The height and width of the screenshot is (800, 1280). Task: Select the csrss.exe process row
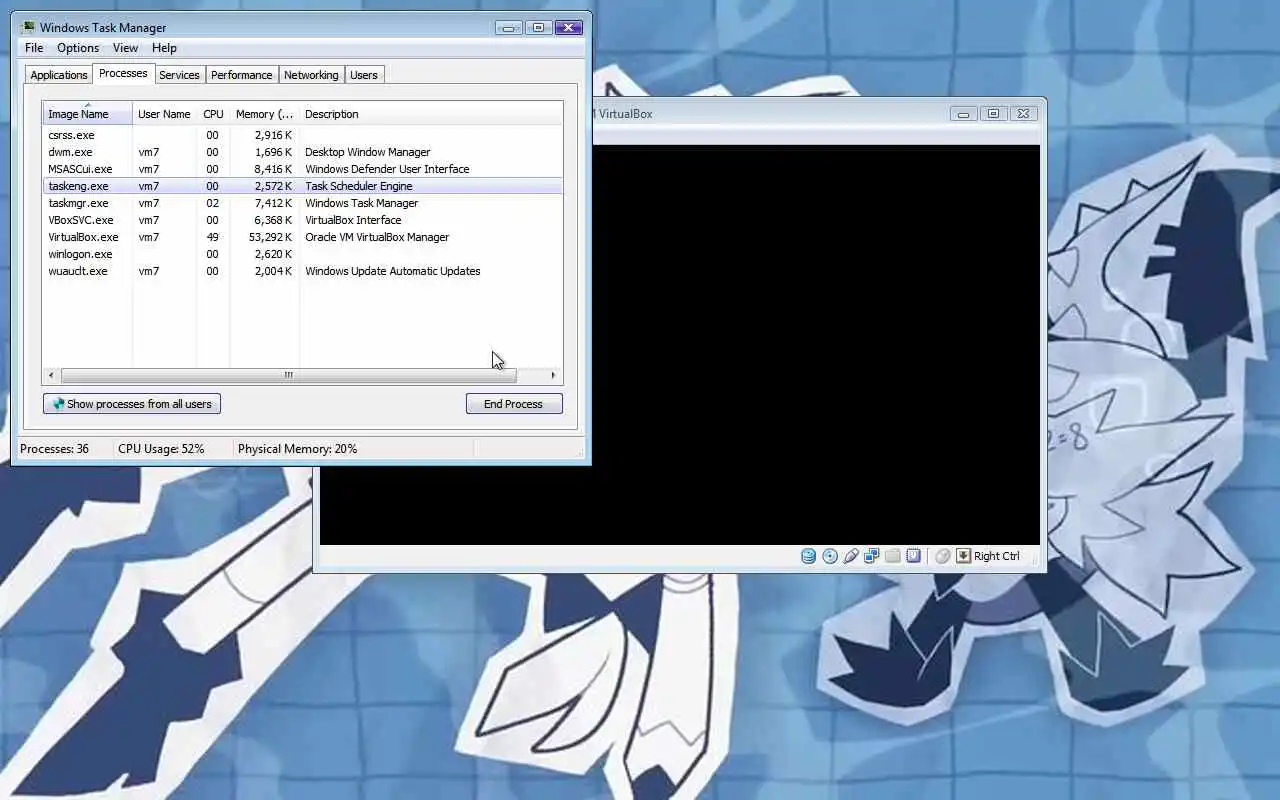[x=302, y=135]
